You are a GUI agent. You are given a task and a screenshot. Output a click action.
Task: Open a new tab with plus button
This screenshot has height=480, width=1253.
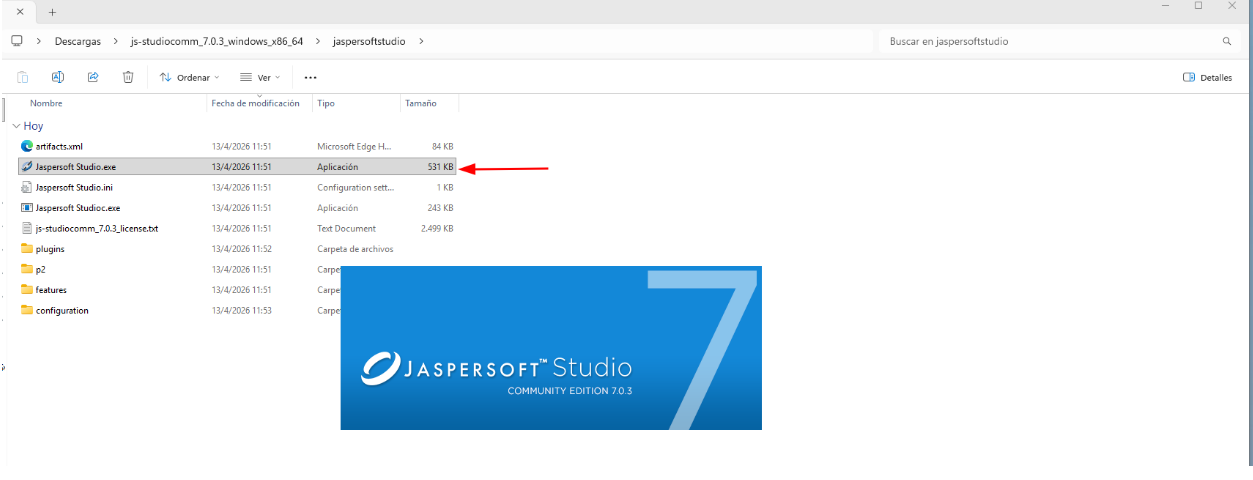click(52, 12)
